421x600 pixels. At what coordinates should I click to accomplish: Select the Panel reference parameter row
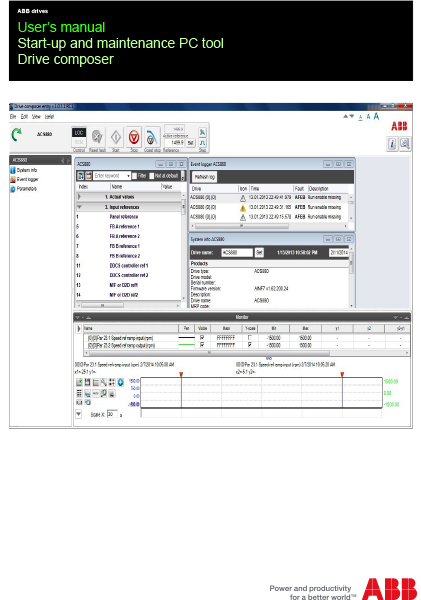[x=128, y=217]
